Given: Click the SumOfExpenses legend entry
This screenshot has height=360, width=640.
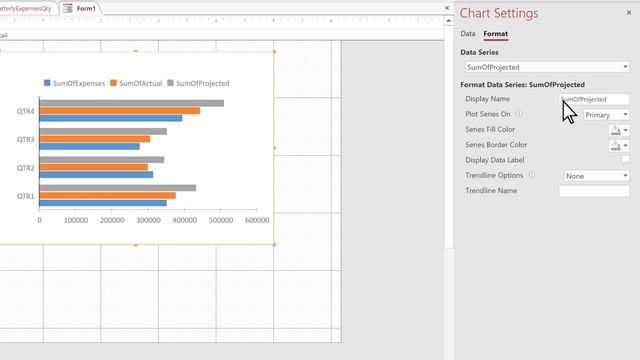Looking at the screenshot, I should (74, 83).
